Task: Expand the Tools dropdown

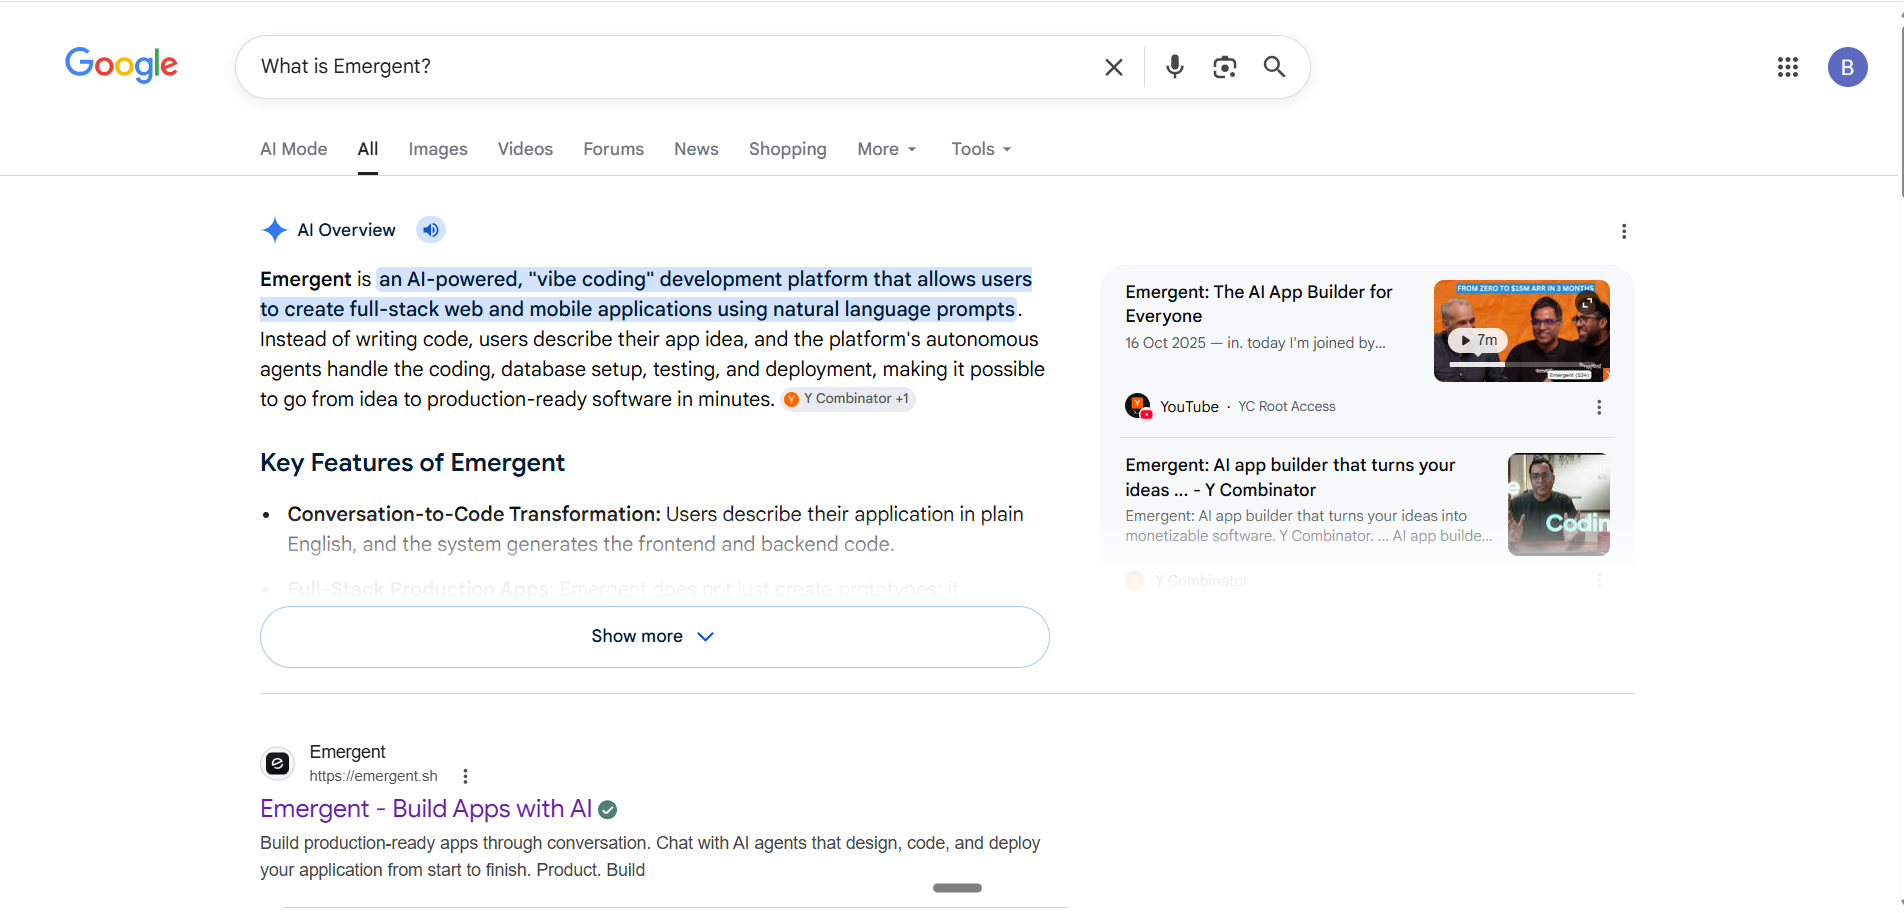Action: point(981,149)
